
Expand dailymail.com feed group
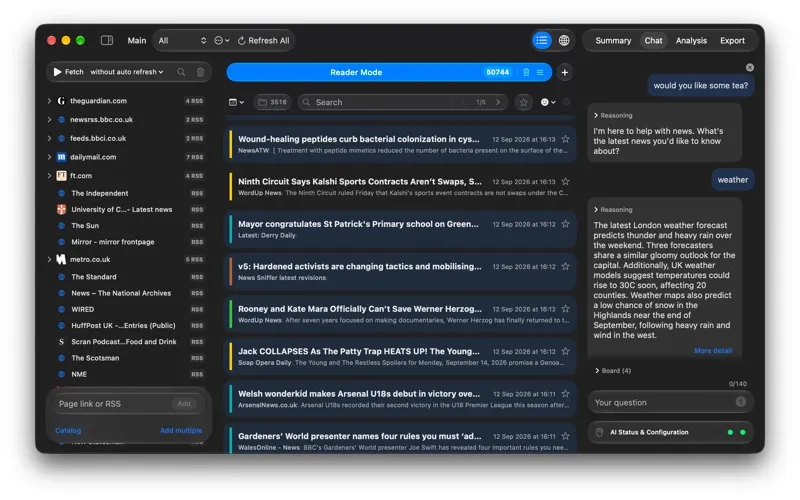[x=49, y=157]
